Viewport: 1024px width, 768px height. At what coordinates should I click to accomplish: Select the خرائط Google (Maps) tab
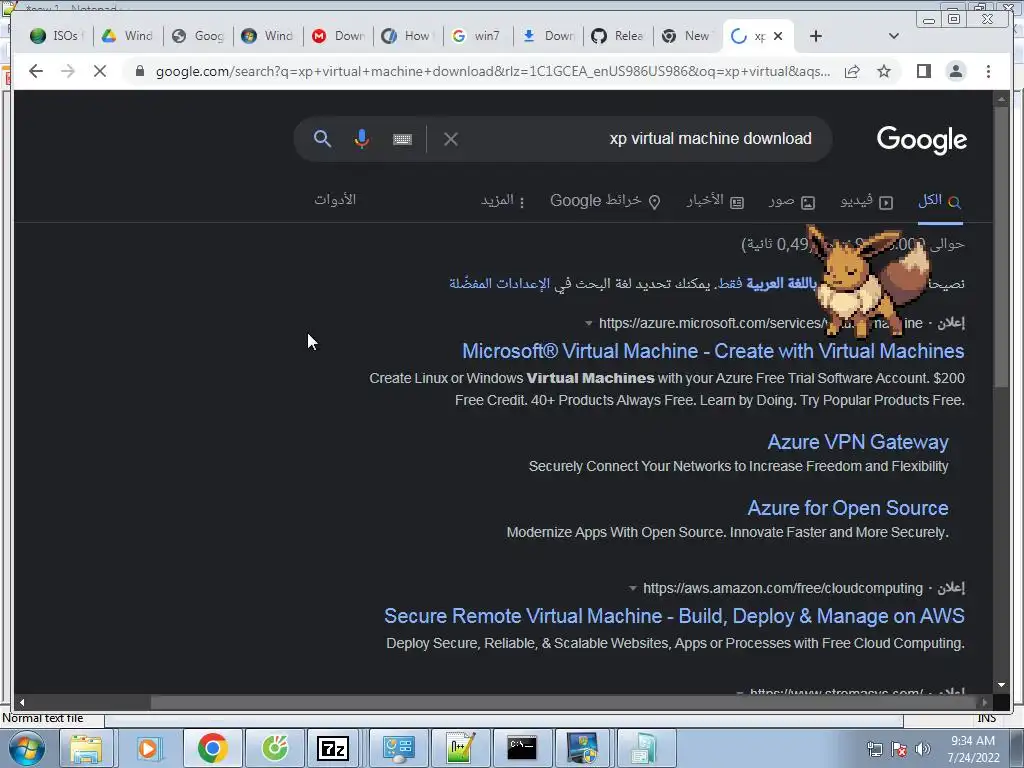[x=605, y=201]
